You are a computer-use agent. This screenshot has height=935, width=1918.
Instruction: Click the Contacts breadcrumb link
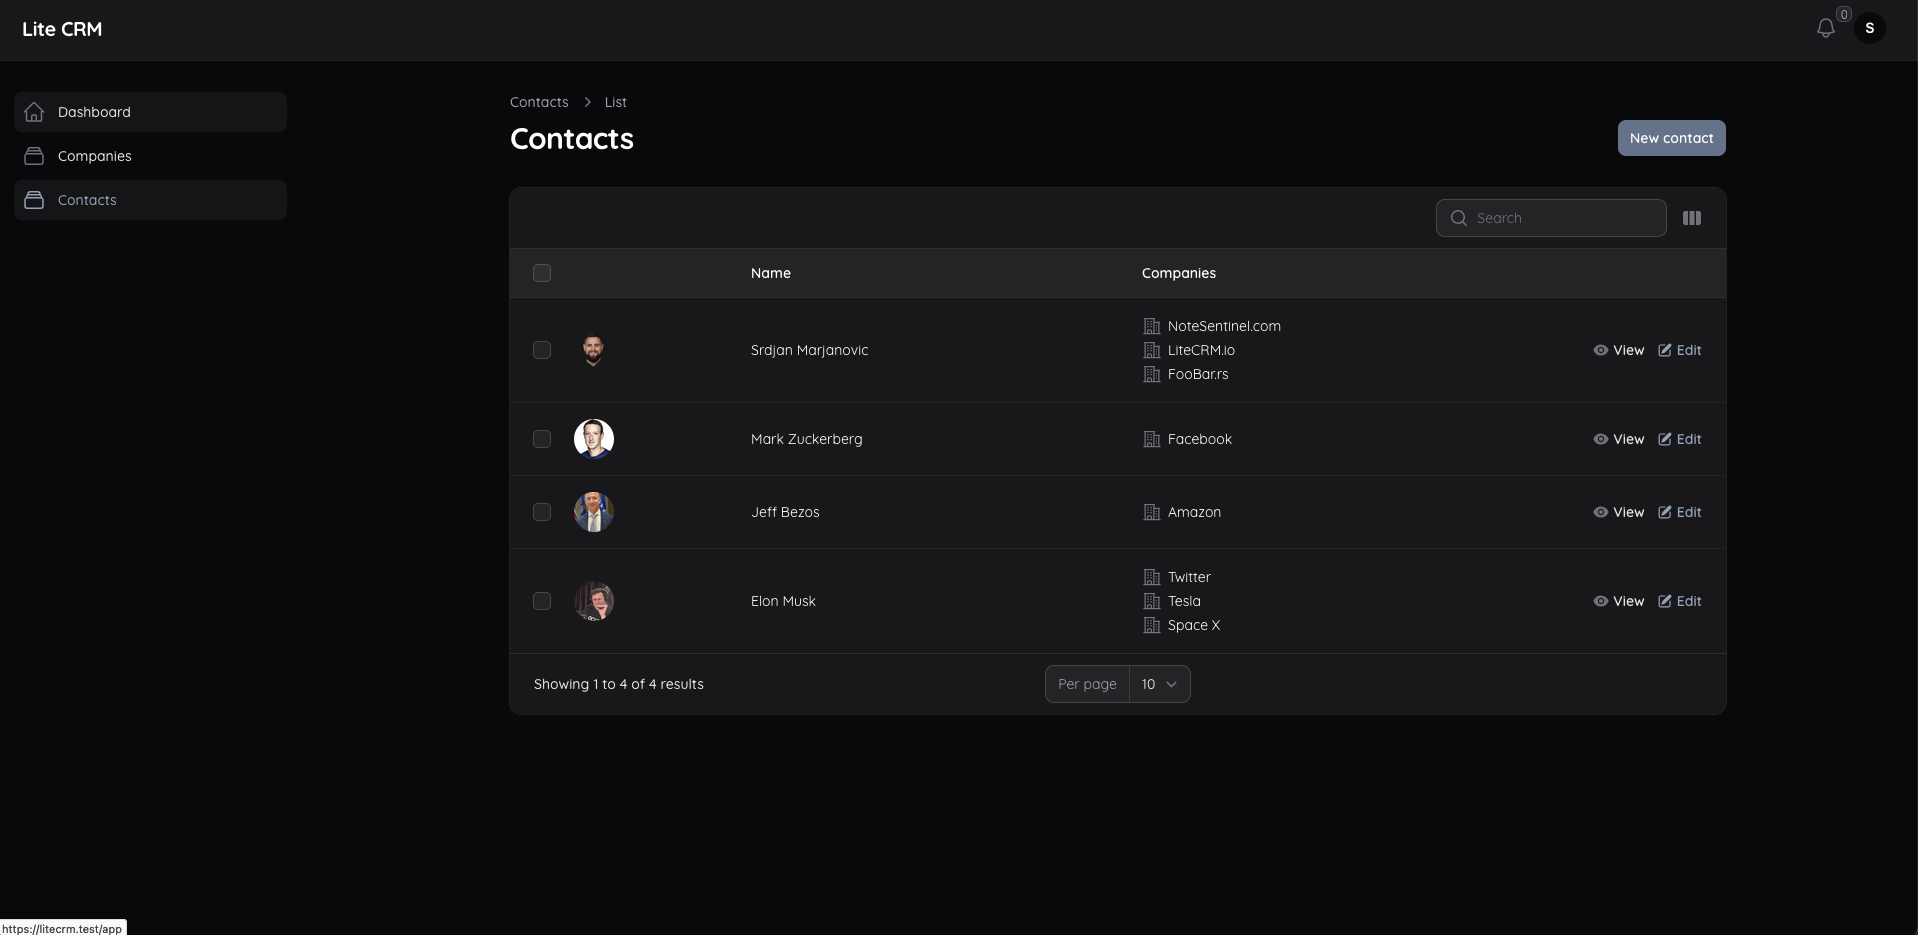[x=538, y=101]
